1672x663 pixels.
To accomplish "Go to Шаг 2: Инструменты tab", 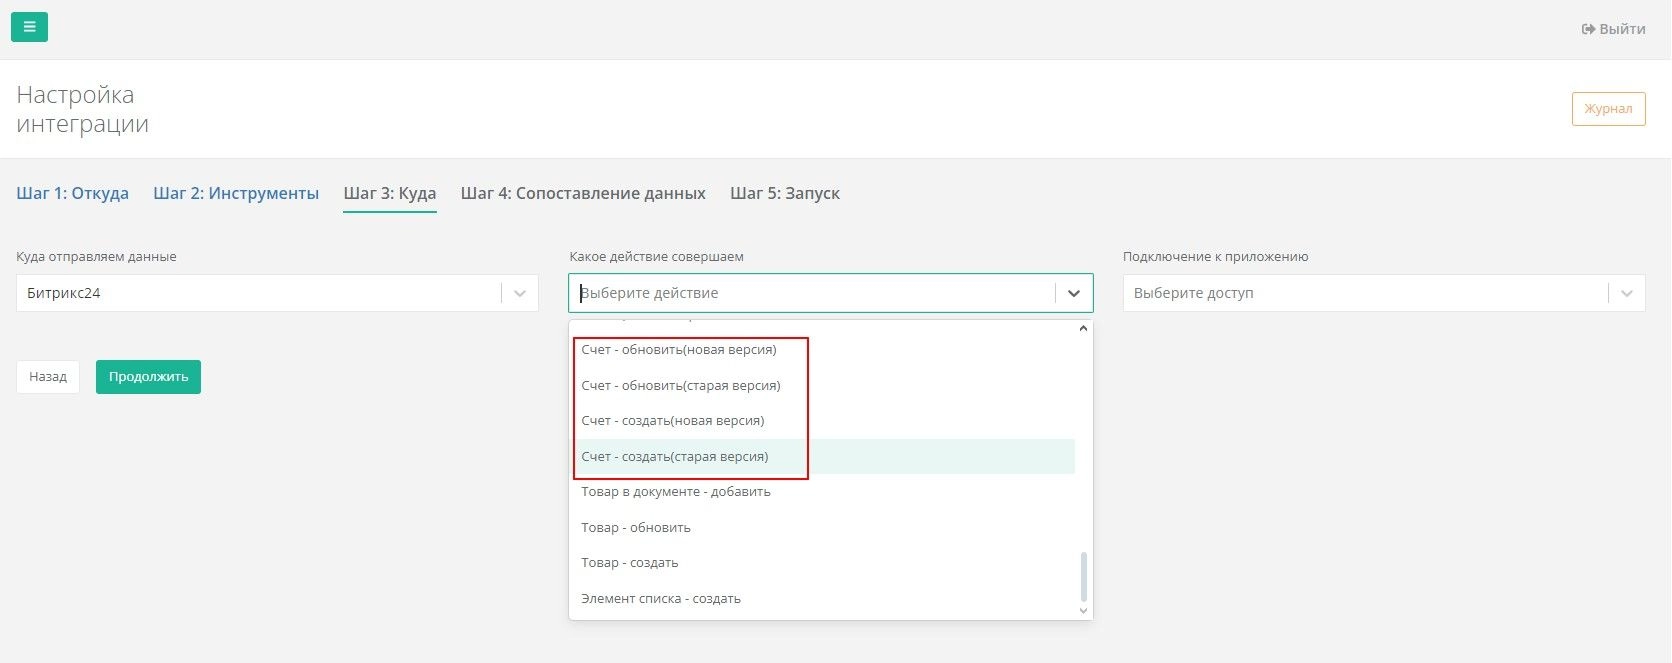I will (236, 193).
